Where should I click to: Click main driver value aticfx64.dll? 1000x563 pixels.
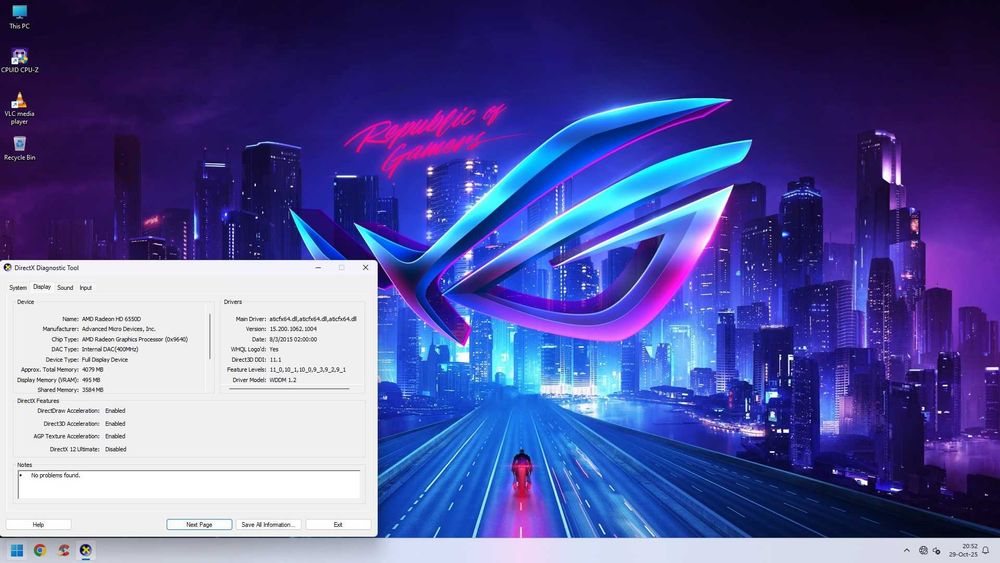click(312, 319)
